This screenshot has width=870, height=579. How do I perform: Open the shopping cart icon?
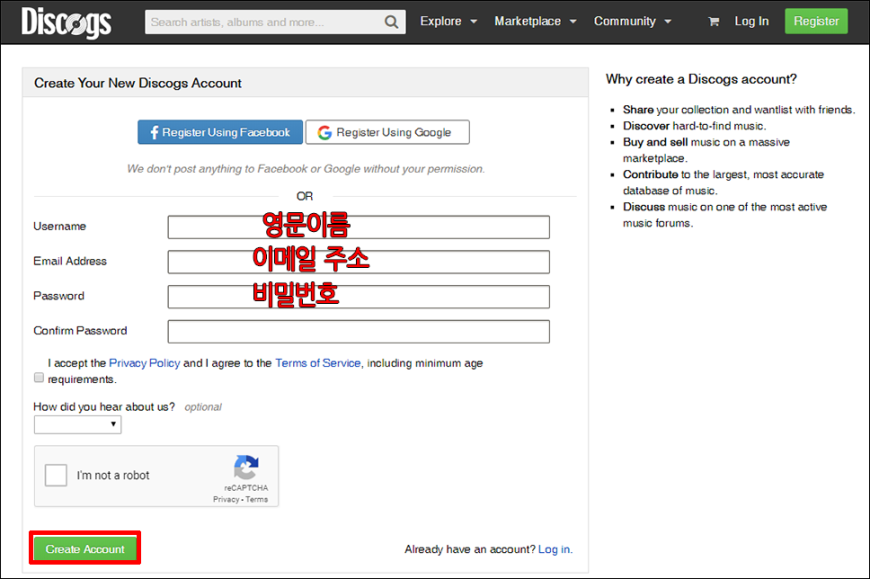pyautogui.click(x=714, y=22)
